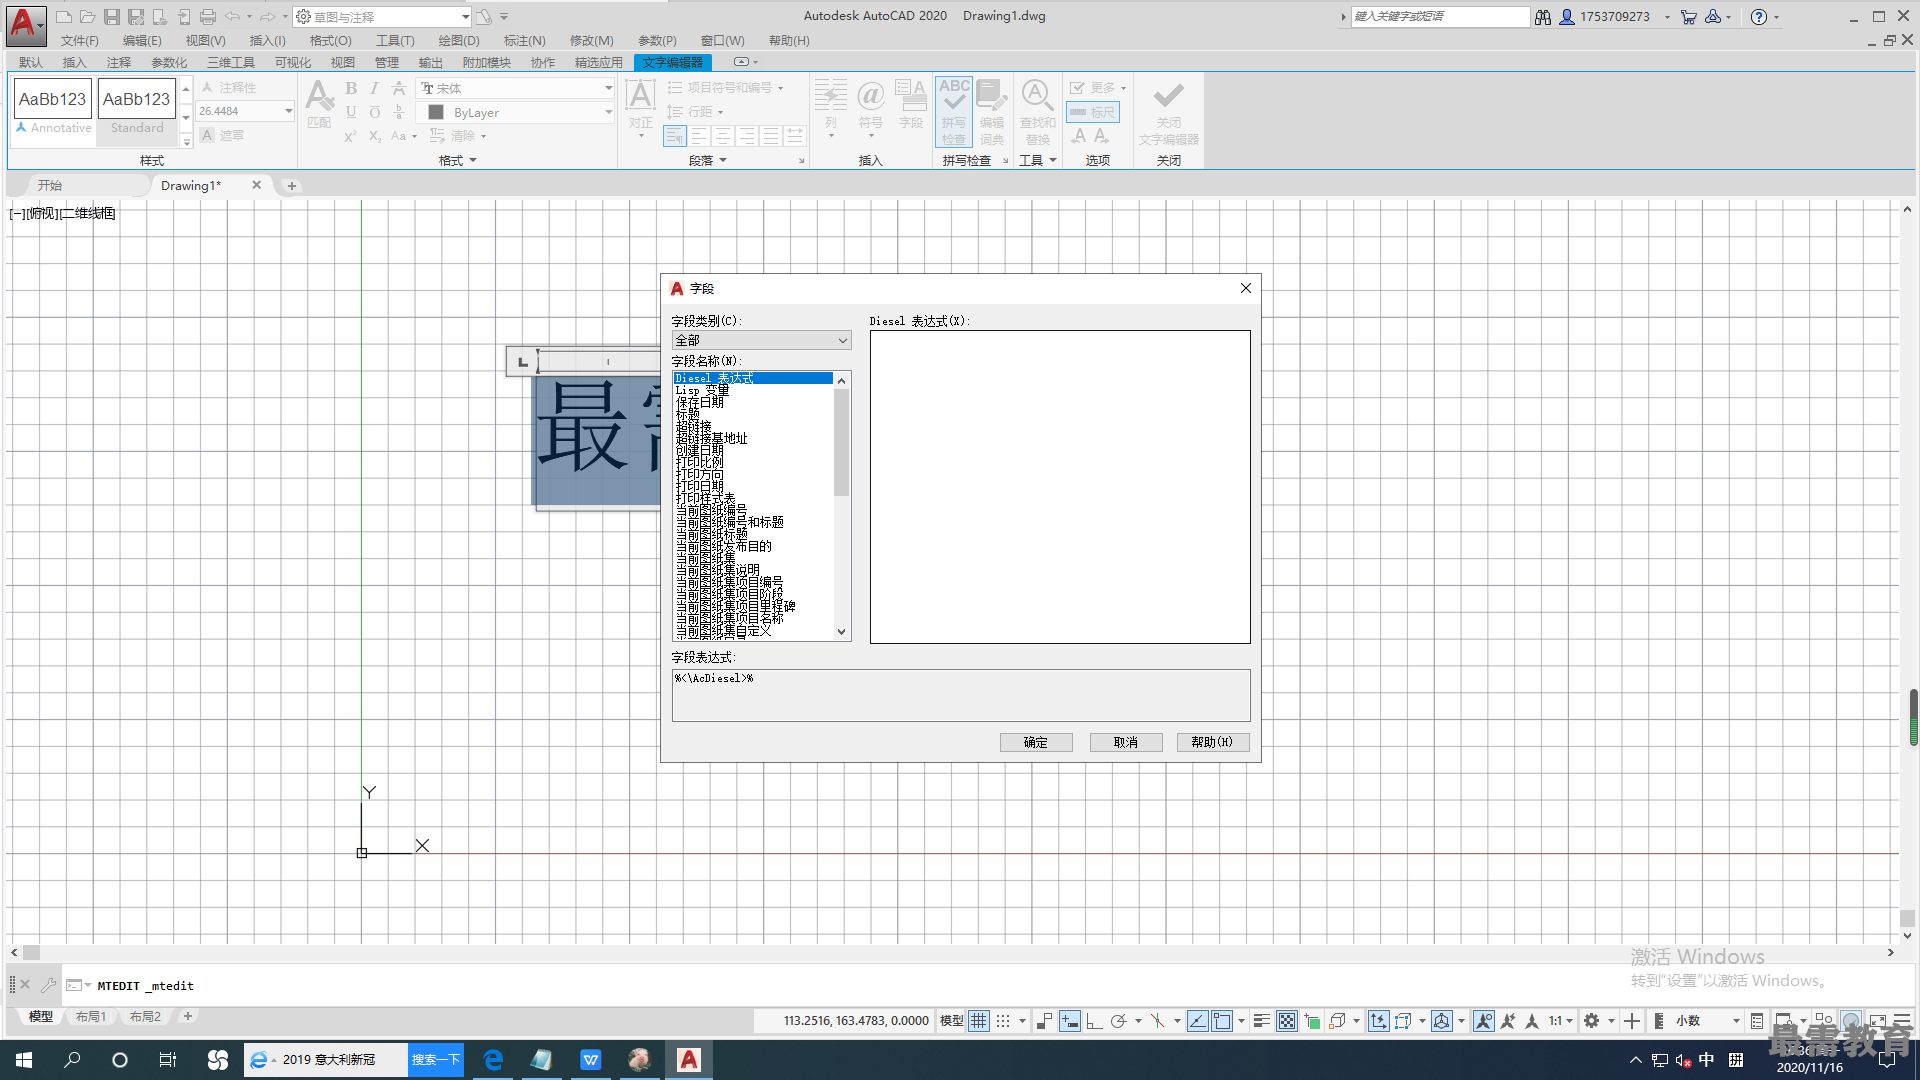This screenshot has height=1080, width=1920.
Task: Open AutoCAD from Windows taskbar
Action: [x=689, y=1059]
